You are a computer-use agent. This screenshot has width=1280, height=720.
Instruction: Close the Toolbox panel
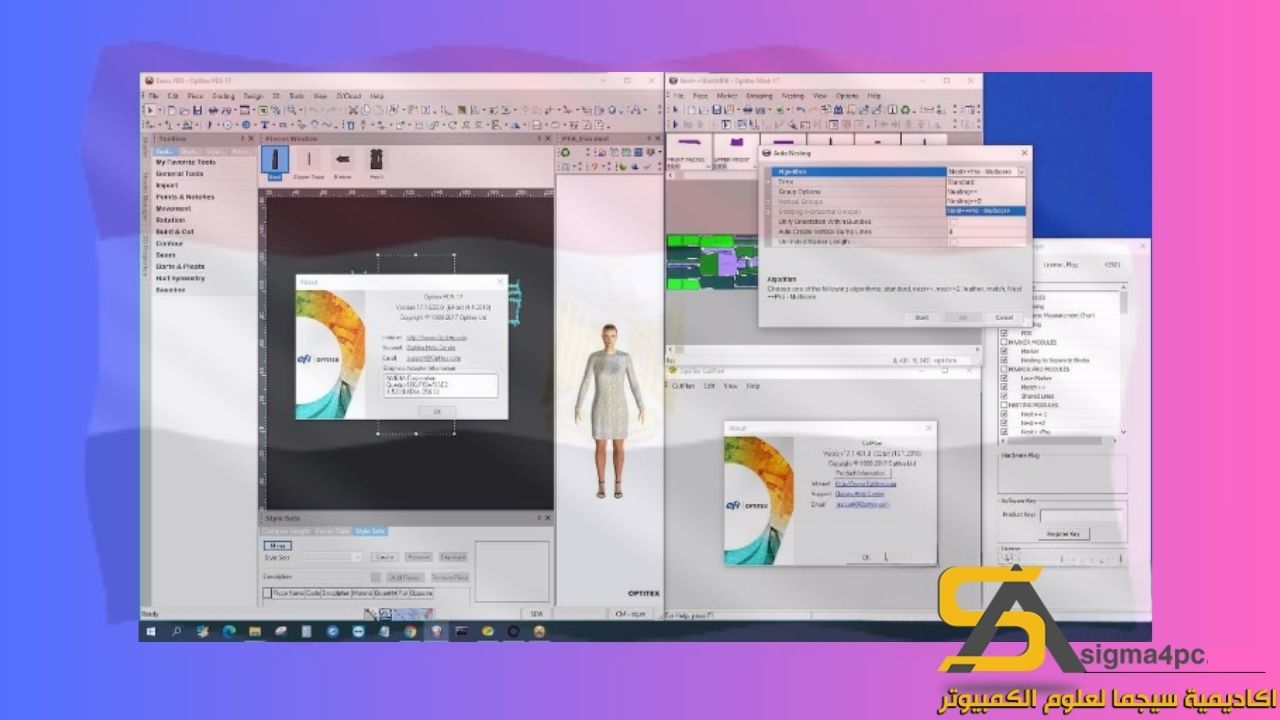pyautogui.click(x=250, y=138)
